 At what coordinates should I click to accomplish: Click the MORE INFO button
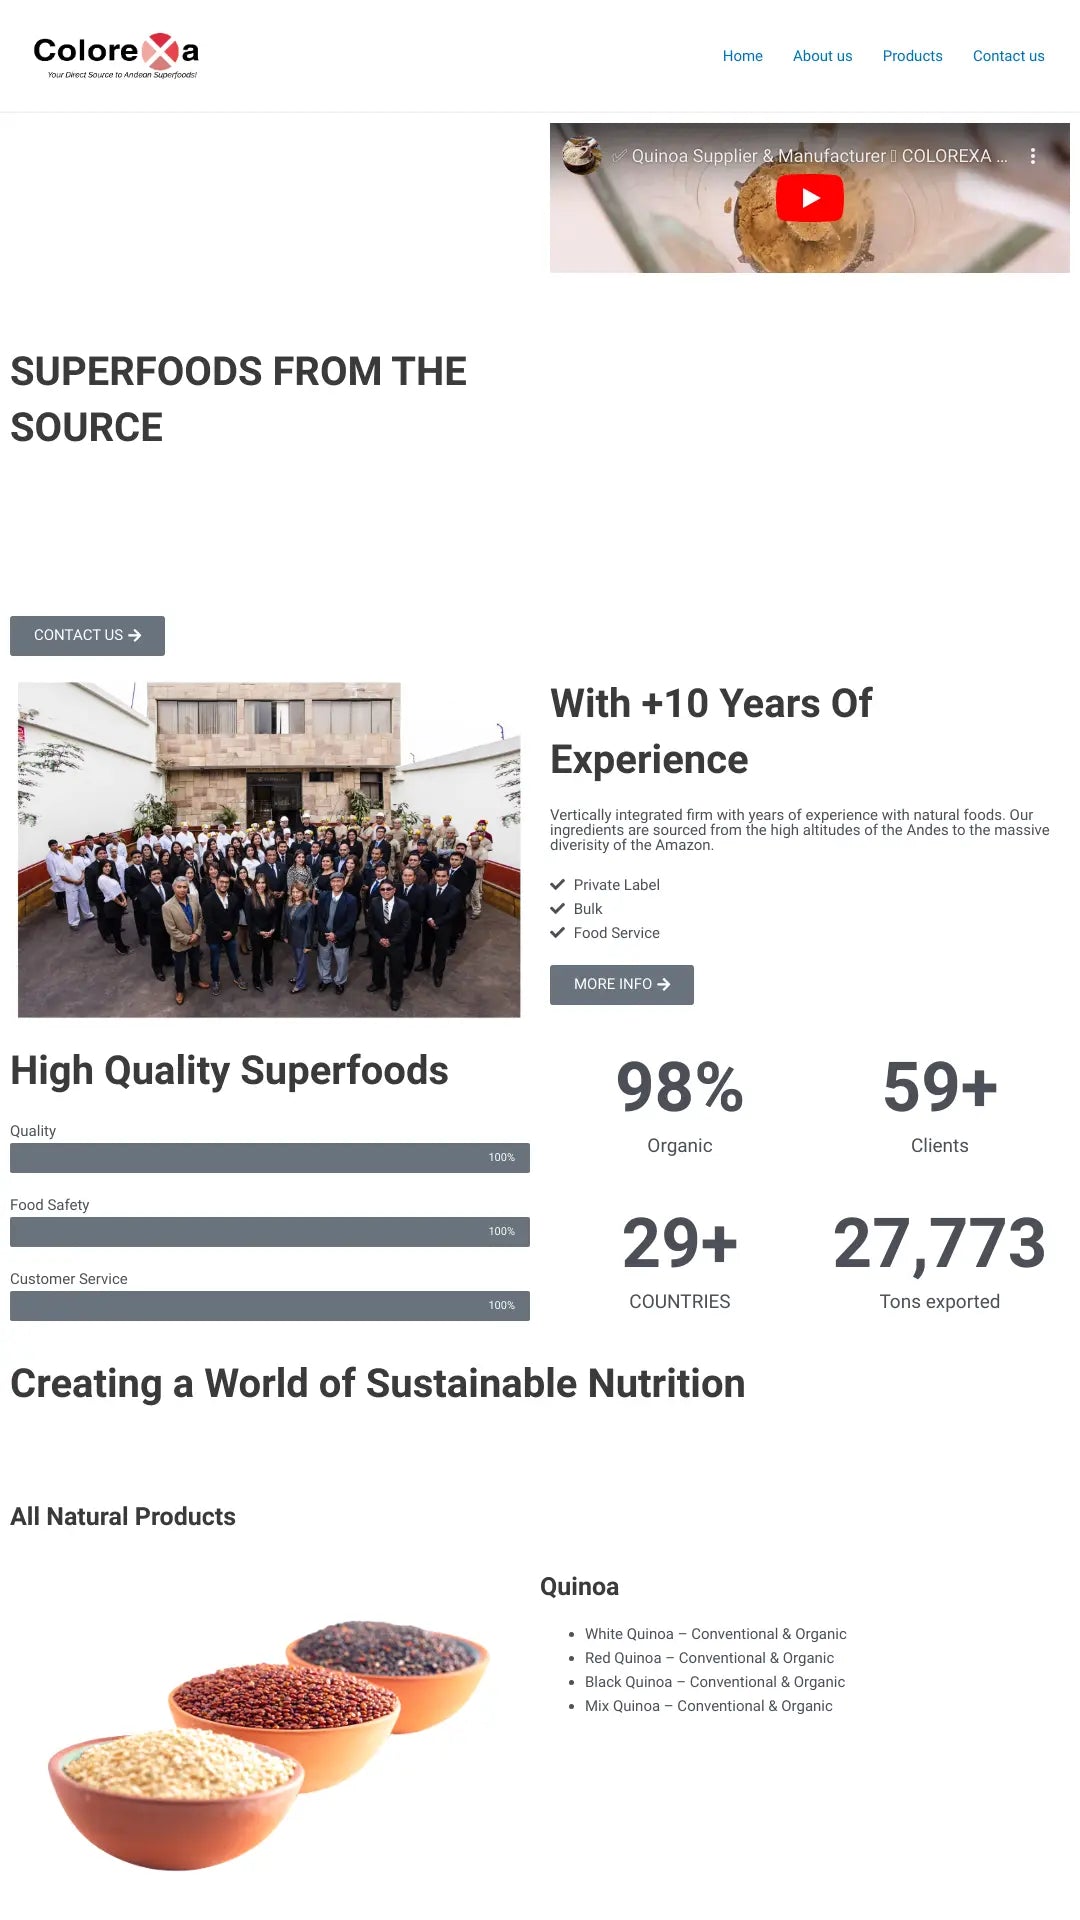coord(621,985)
